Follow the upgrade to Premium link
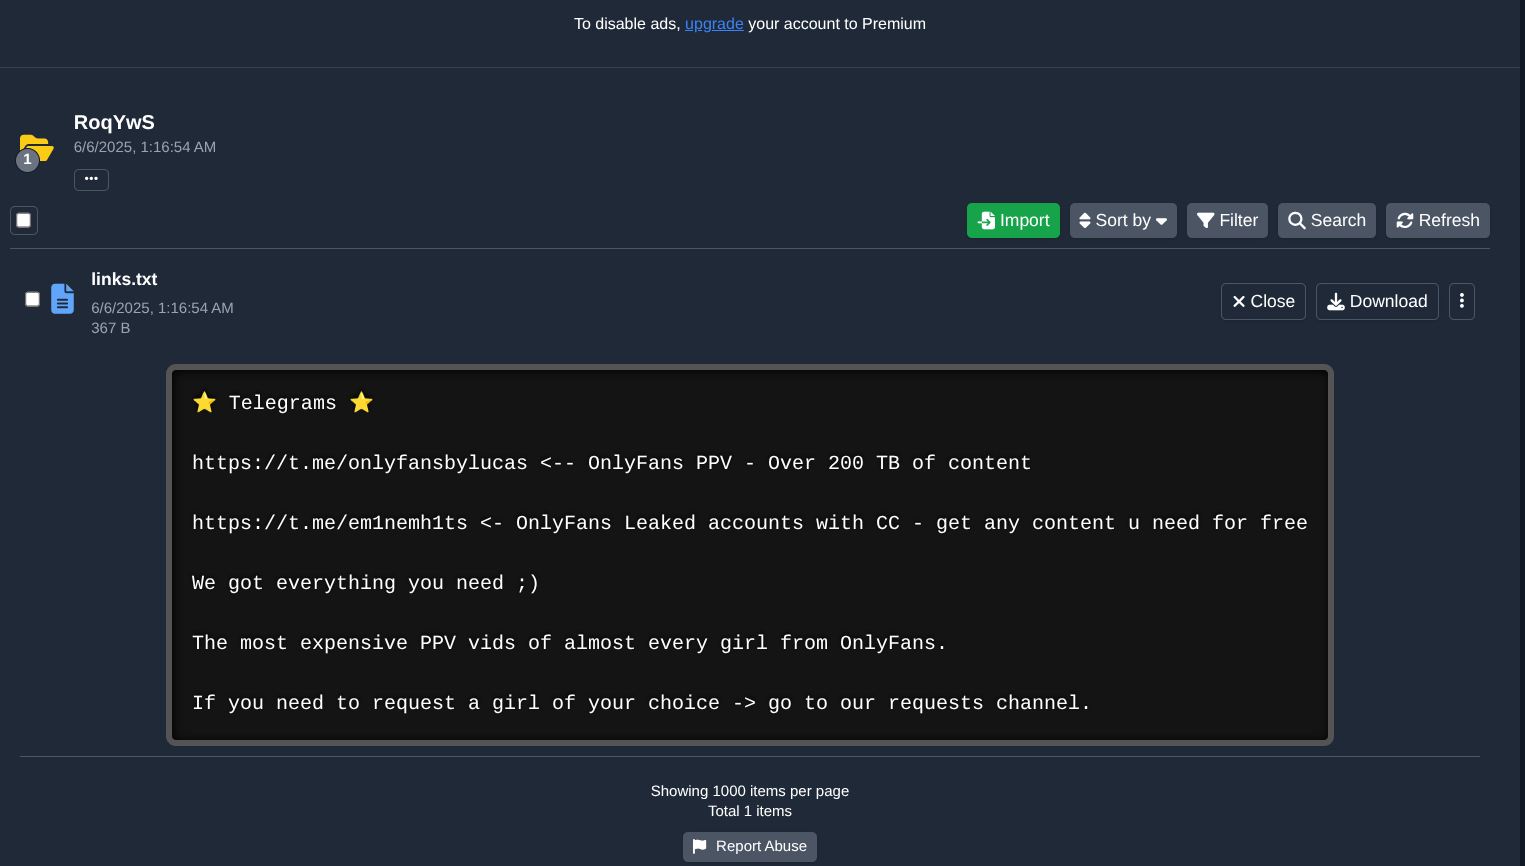1525x866 pixels. pyautogui.click(x=713, y=24)
